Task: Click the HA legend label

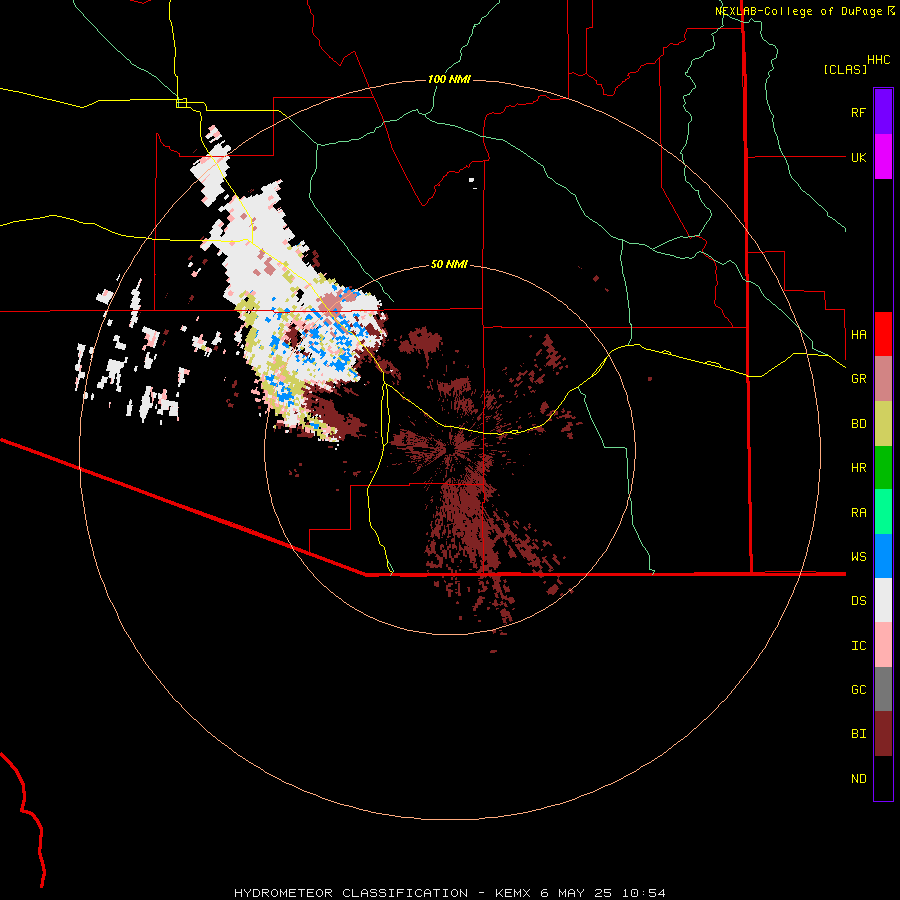Action: click(858, 334)
